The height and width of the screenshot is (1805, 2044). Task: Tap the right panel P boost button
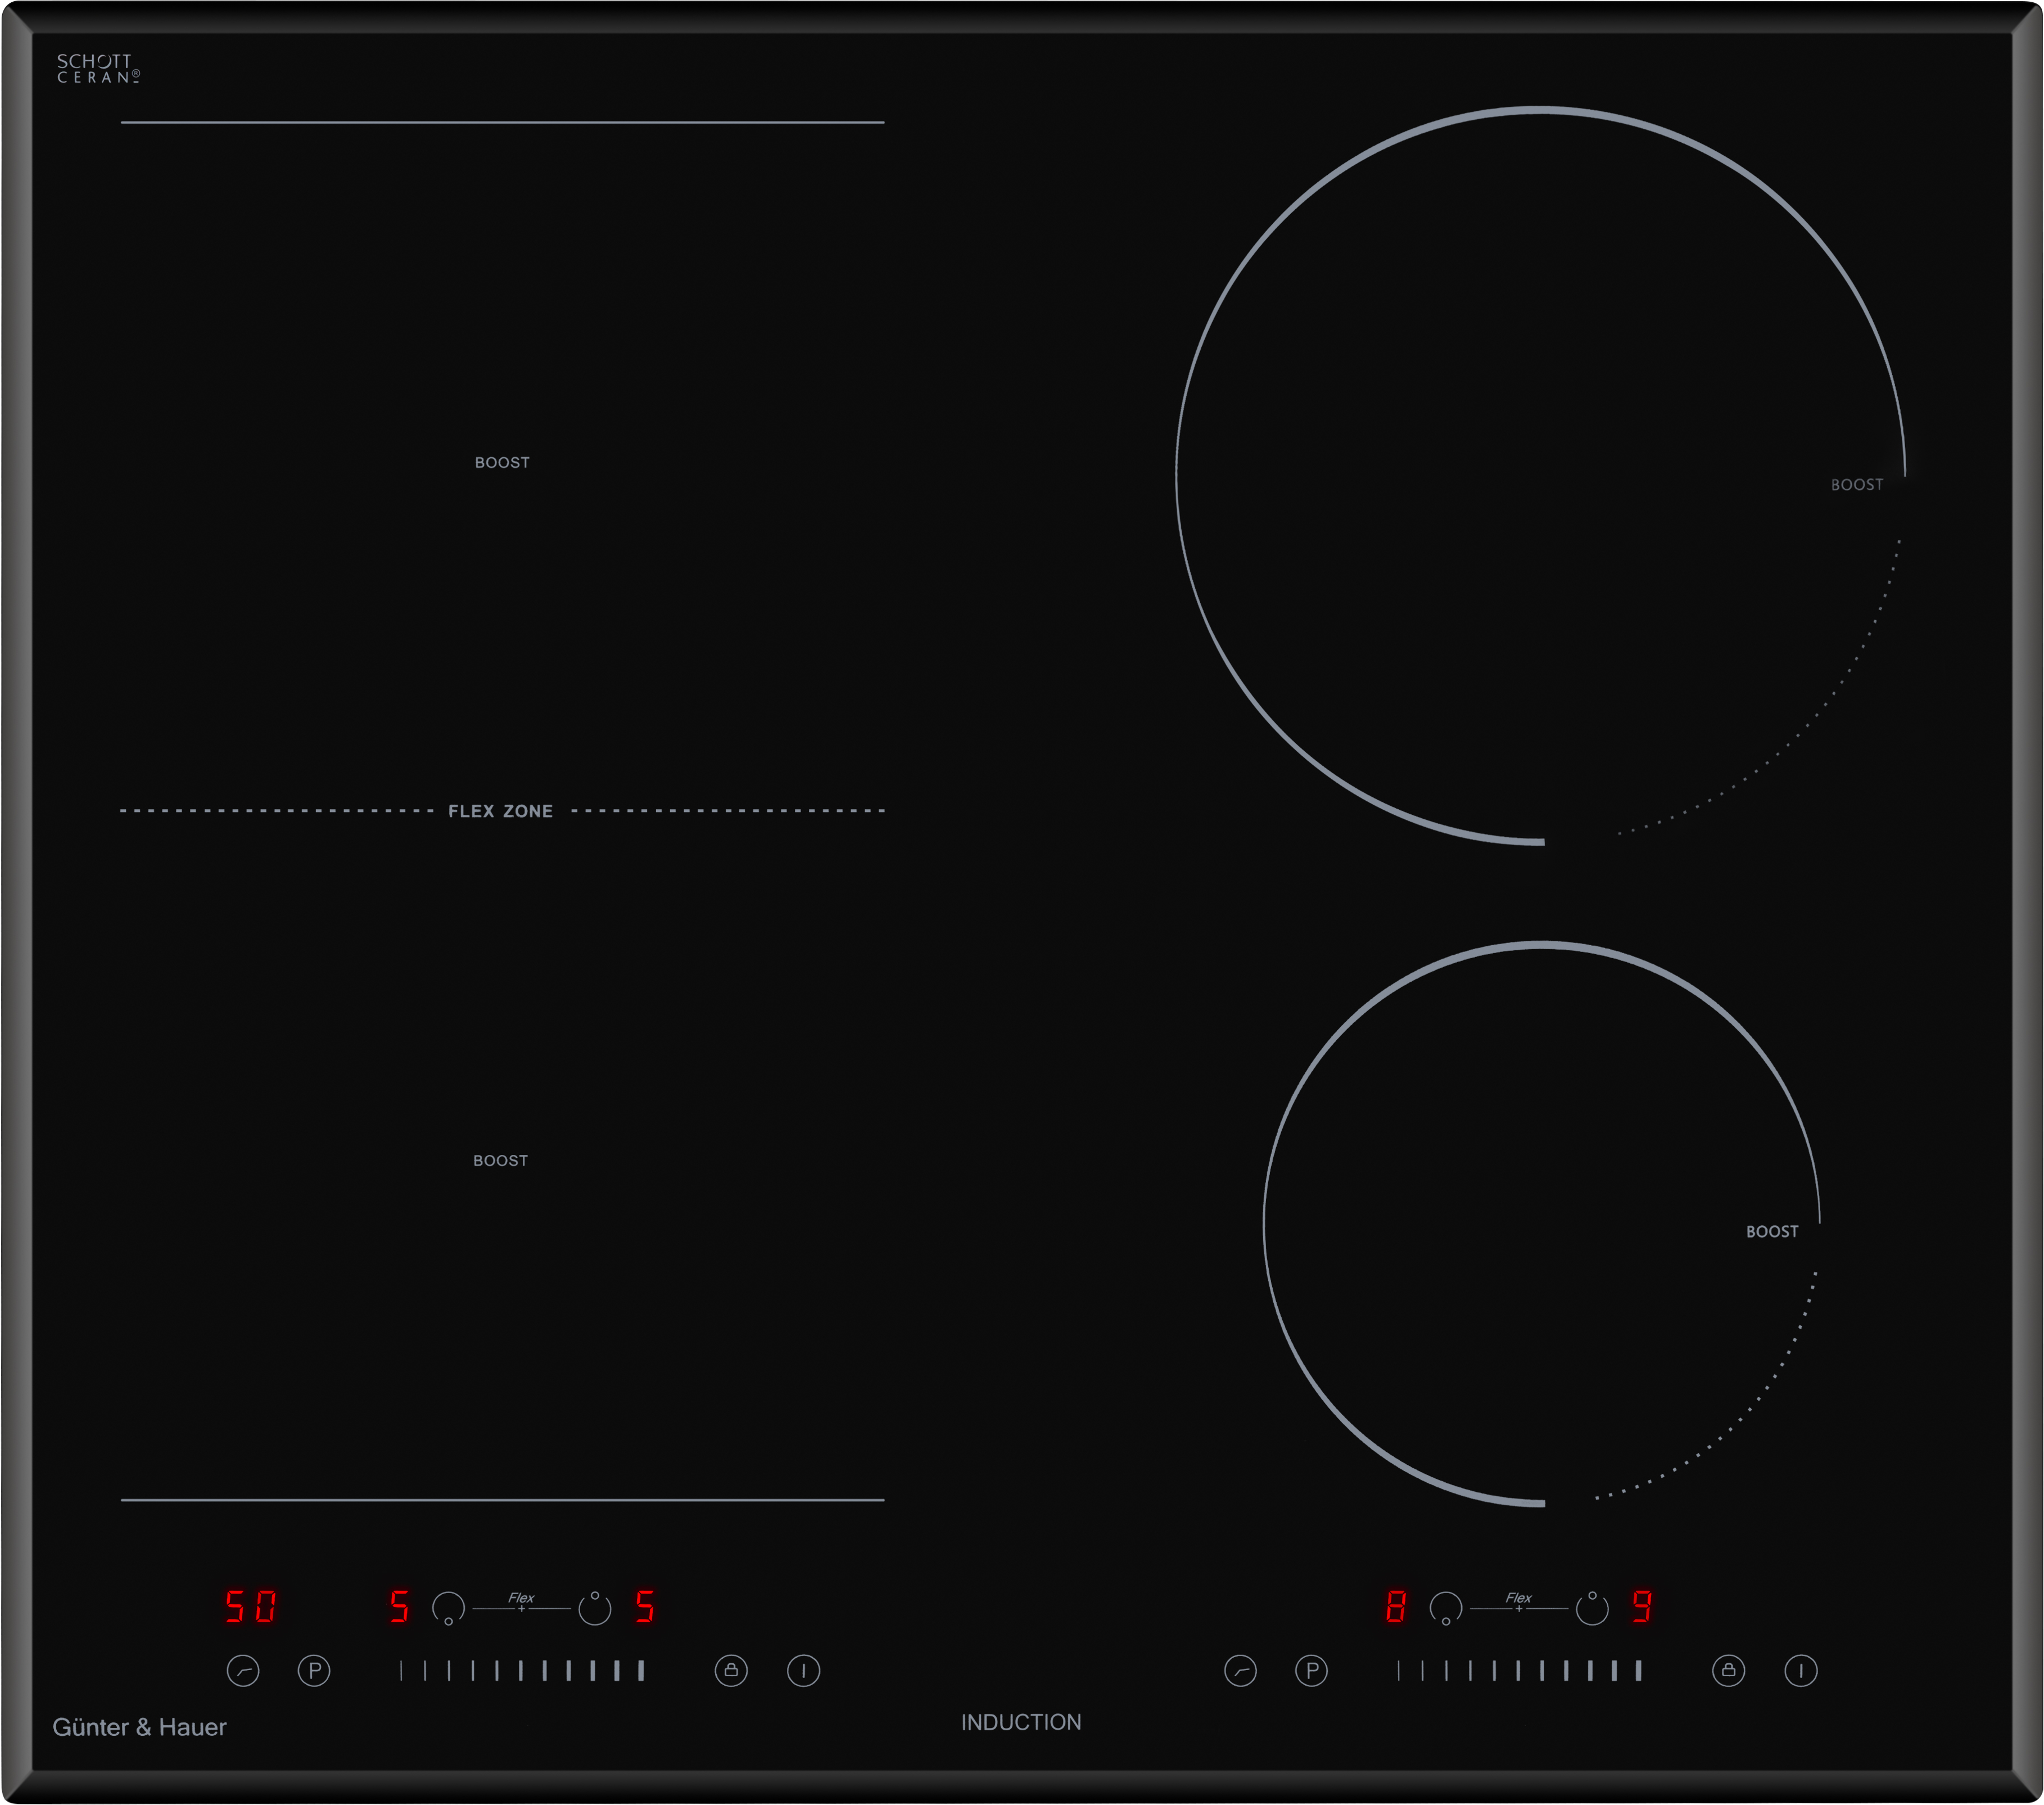pyautogui.click(x=1311, y=1670)
